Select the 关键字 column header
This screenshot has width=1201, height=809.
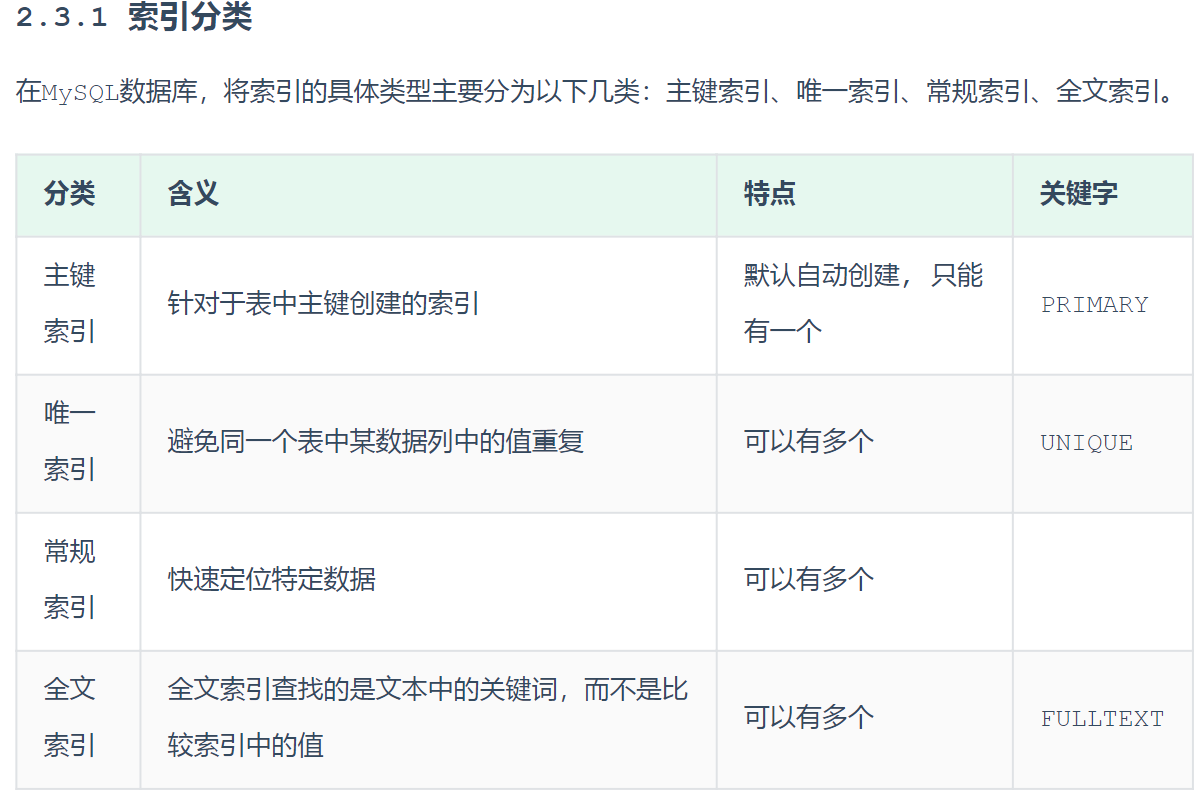point(1078,194)
